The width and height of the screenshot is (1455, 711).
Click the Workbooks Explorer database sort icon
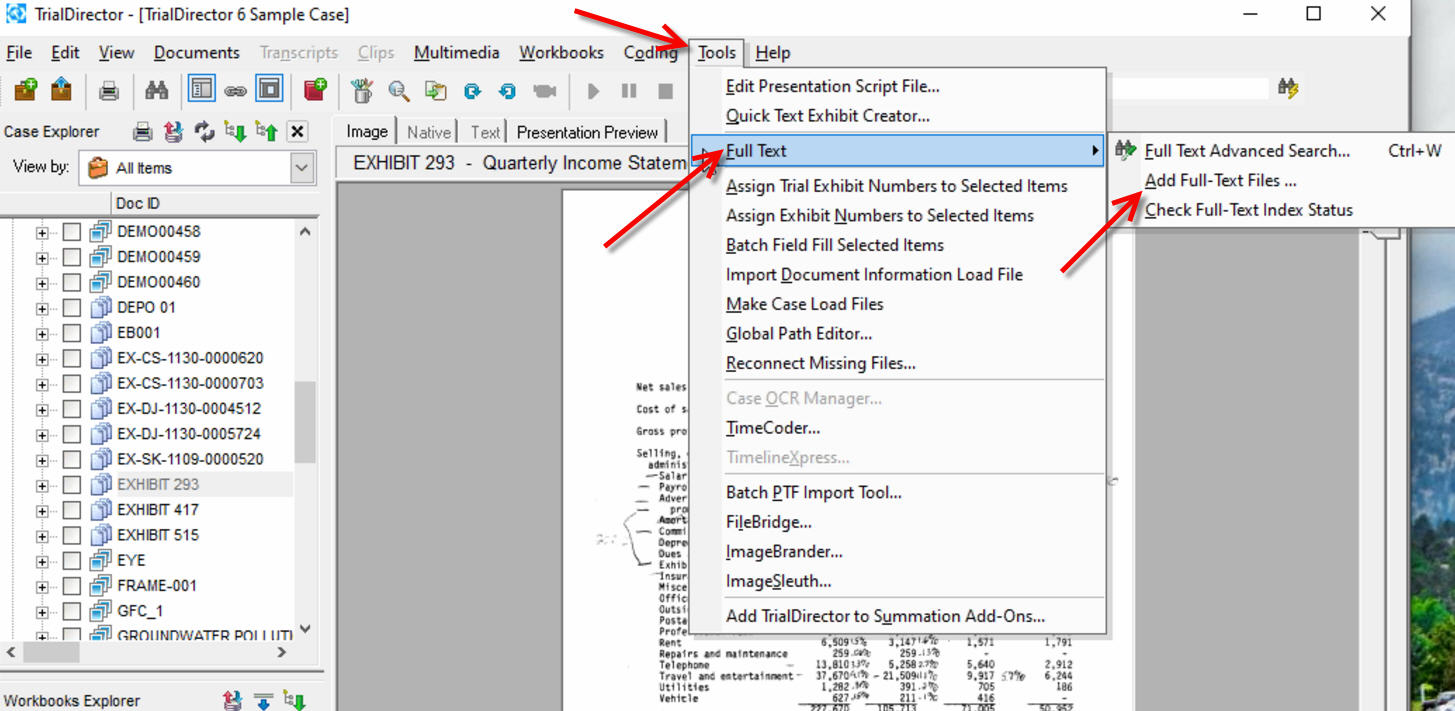(x=232, y=701)
